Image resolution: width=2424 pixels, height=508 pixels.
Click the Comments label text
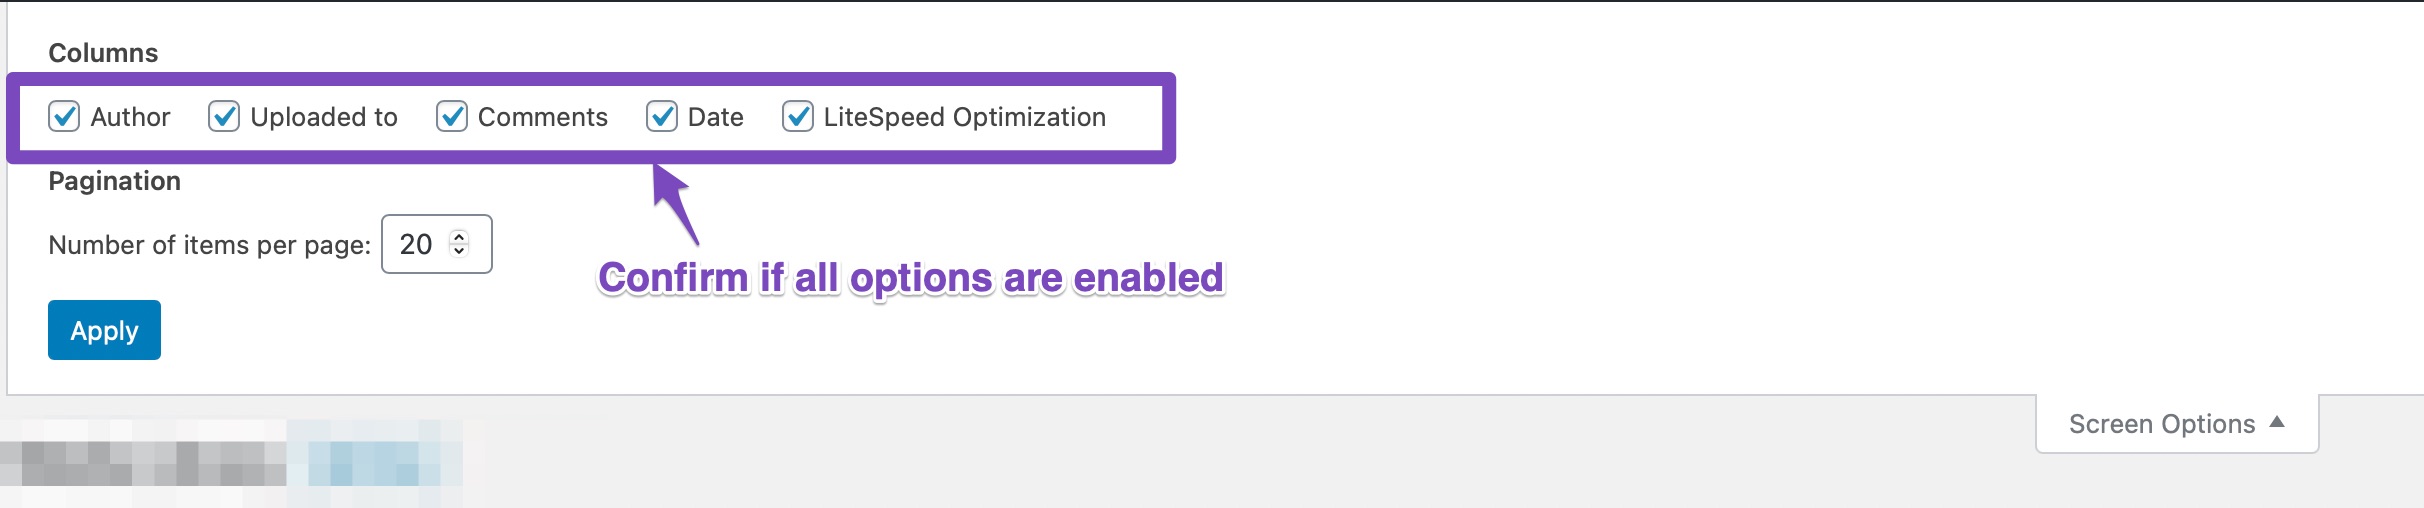(543, 117)
